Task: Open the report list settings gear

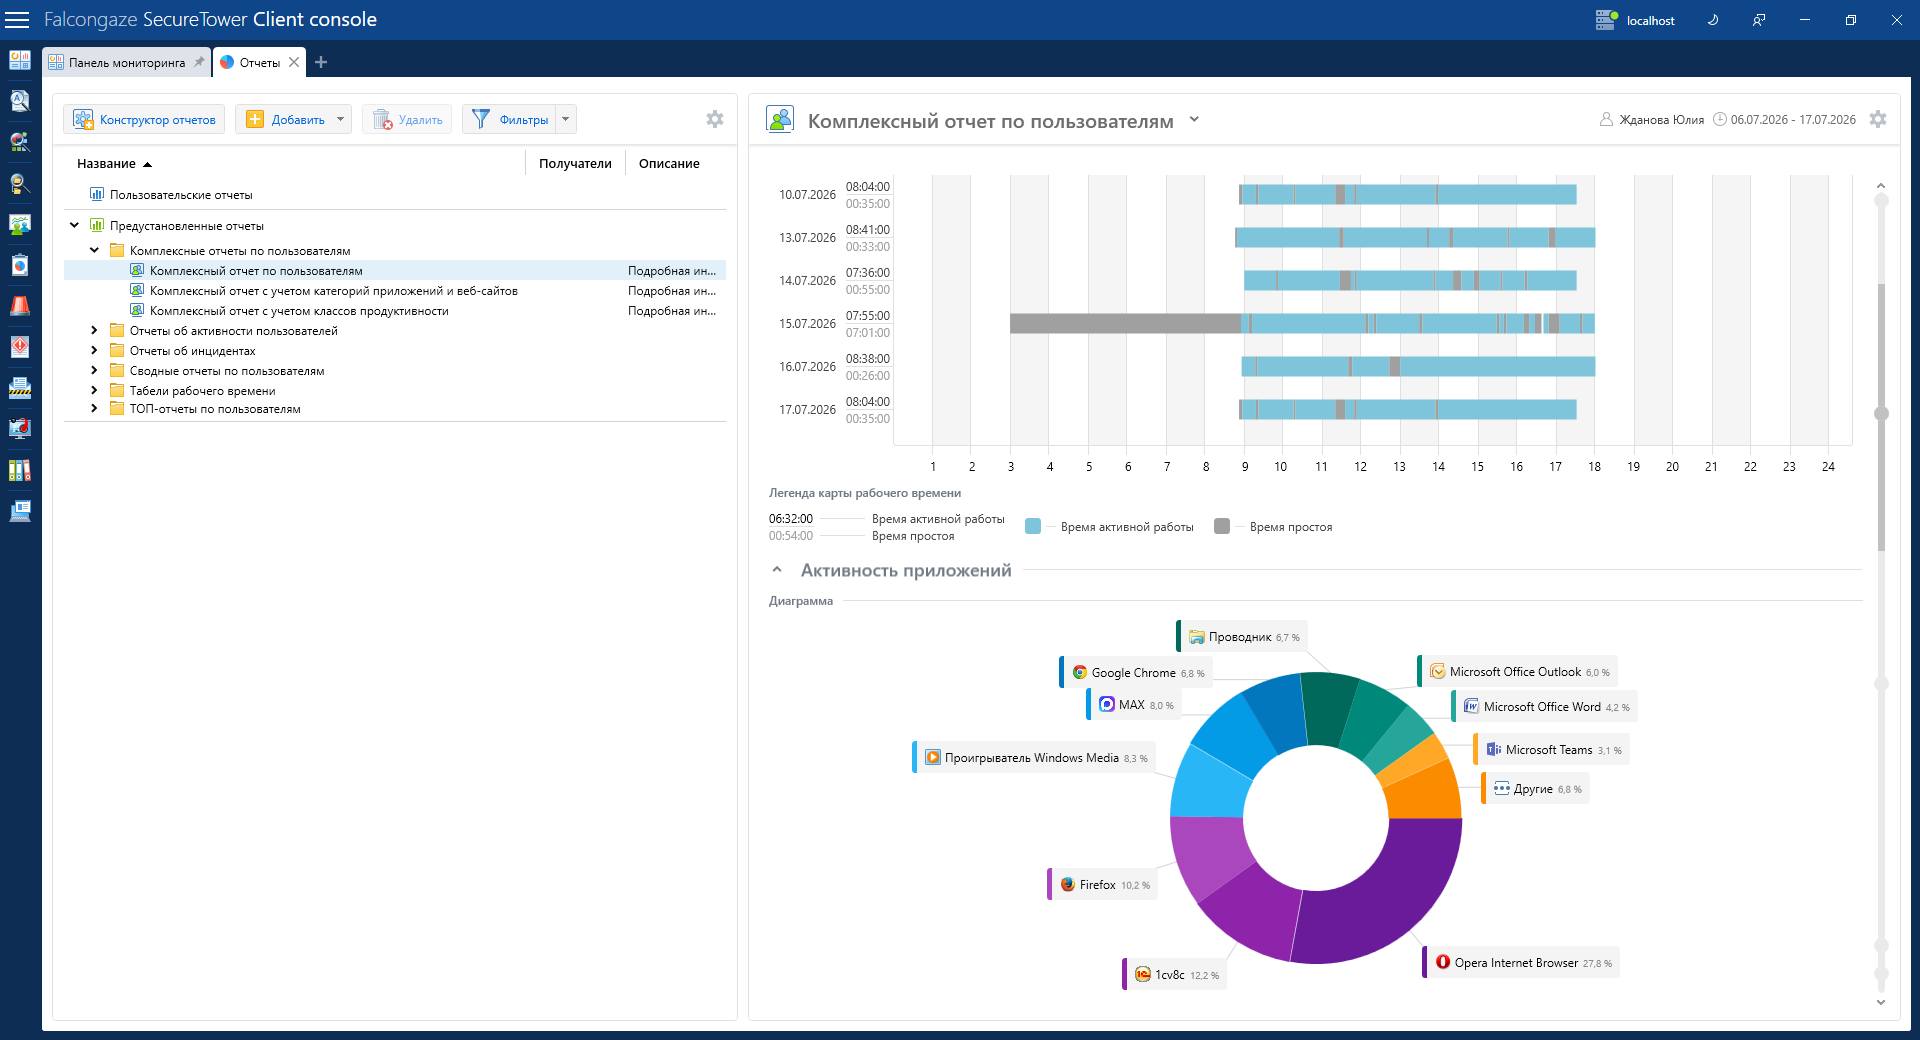Action: pyautogui.click(x=715, y=119)
